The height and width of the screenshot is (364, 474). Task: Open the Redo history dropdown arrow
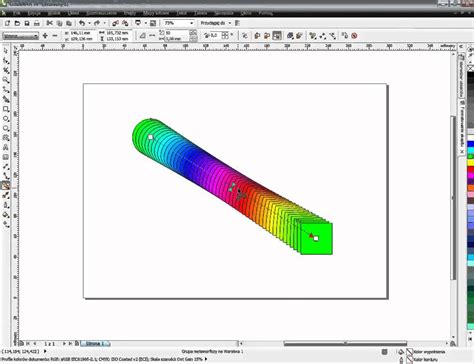(104, 23)
